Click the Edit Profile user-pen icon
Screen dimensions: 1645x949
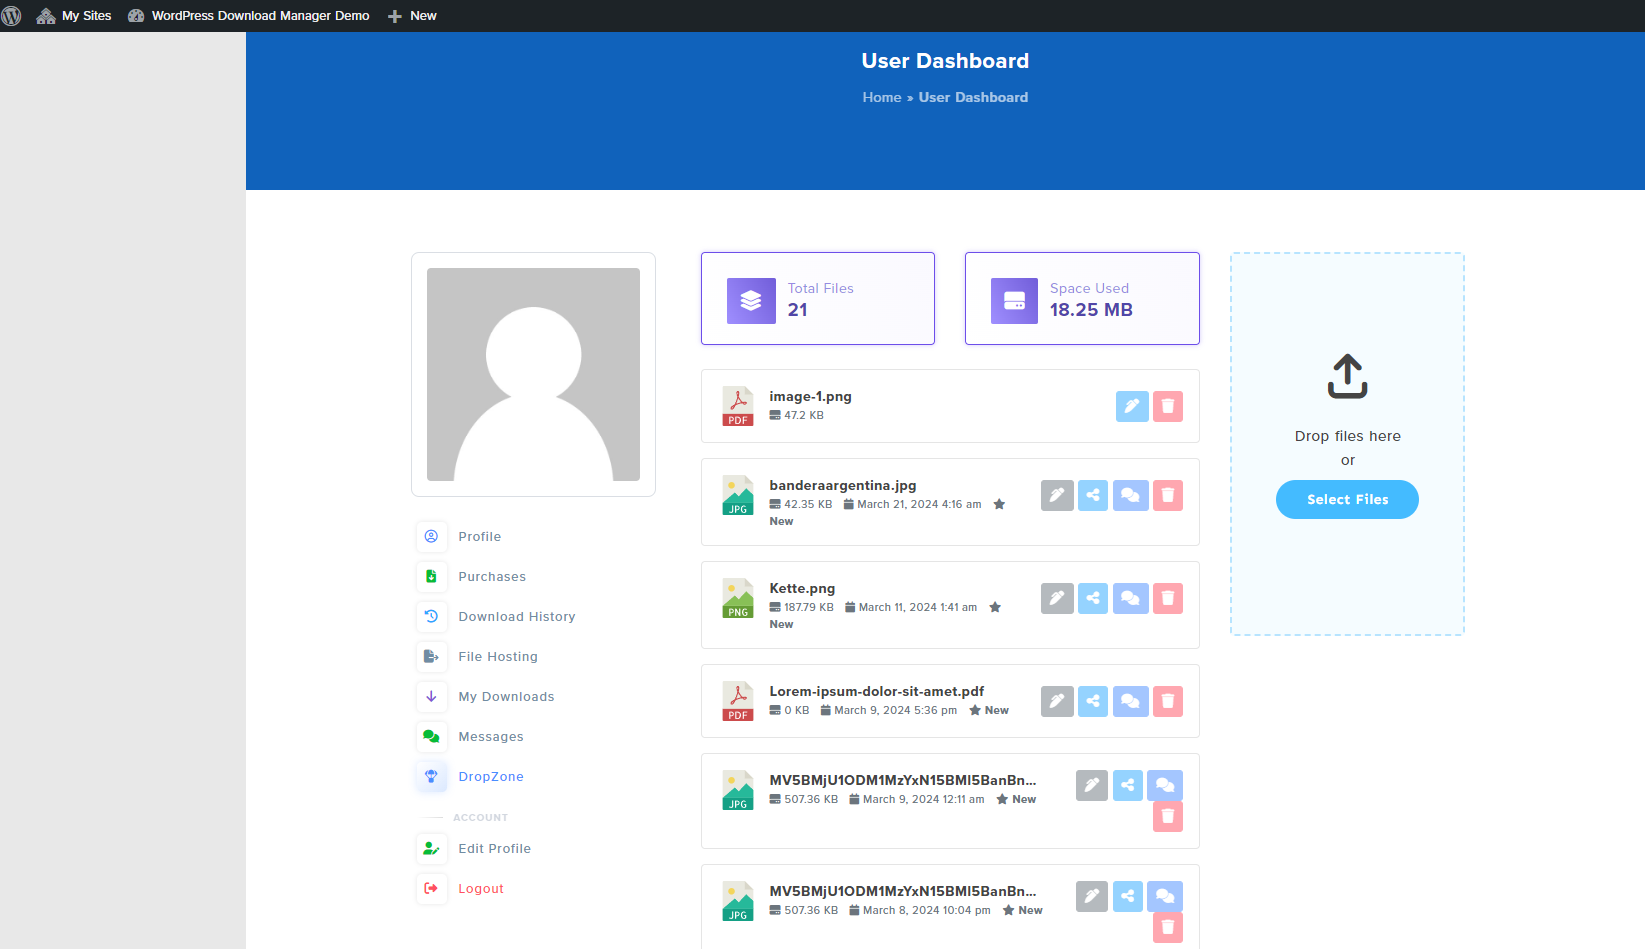[x=431, y=848]
